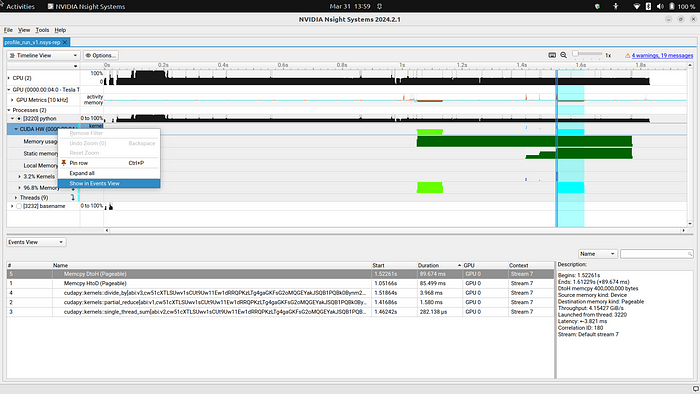This screenshot has height=394, width=700.
Task: Select the Memcpy DtoH (Pageable) event row
Action: point(280,274)
